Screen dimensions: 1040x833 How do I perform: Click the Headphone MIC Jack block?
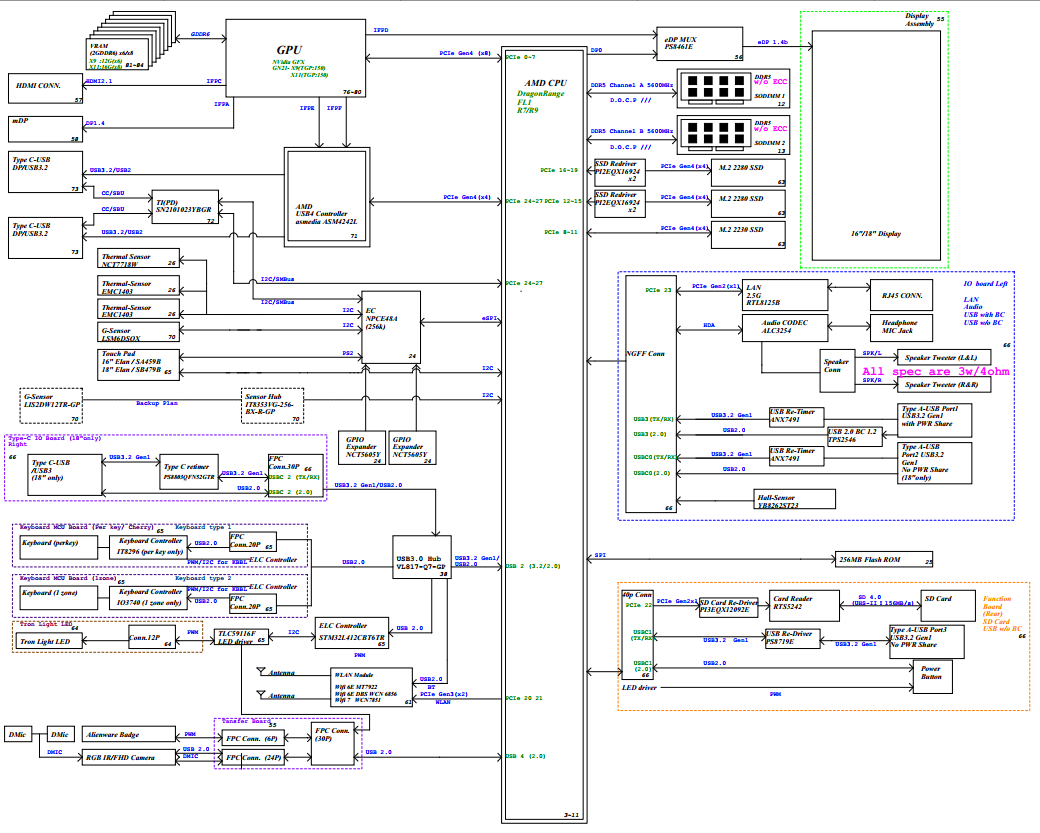[902, 328]
